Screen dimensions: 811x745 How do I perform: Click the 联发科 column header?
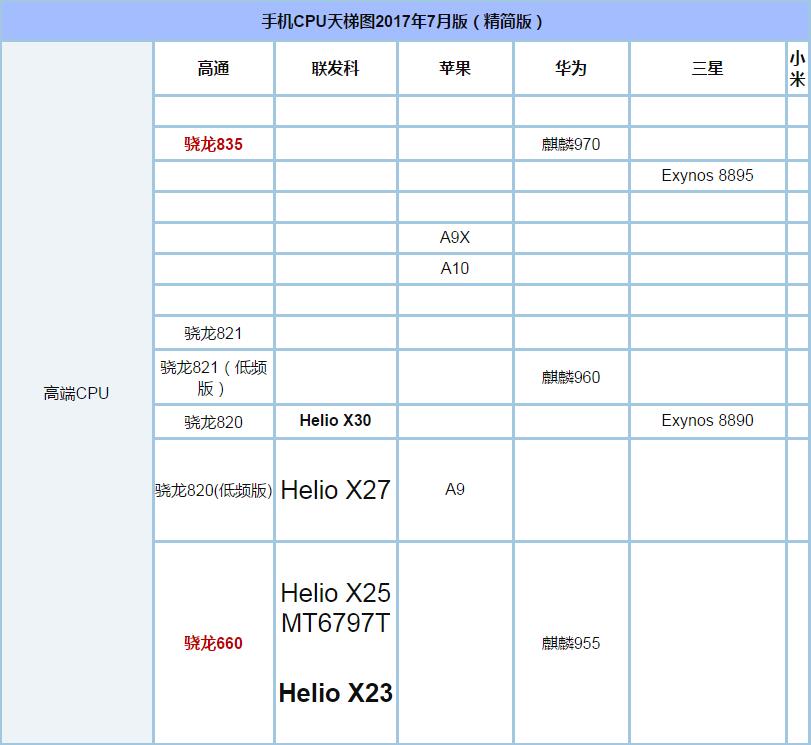(336, 67)
